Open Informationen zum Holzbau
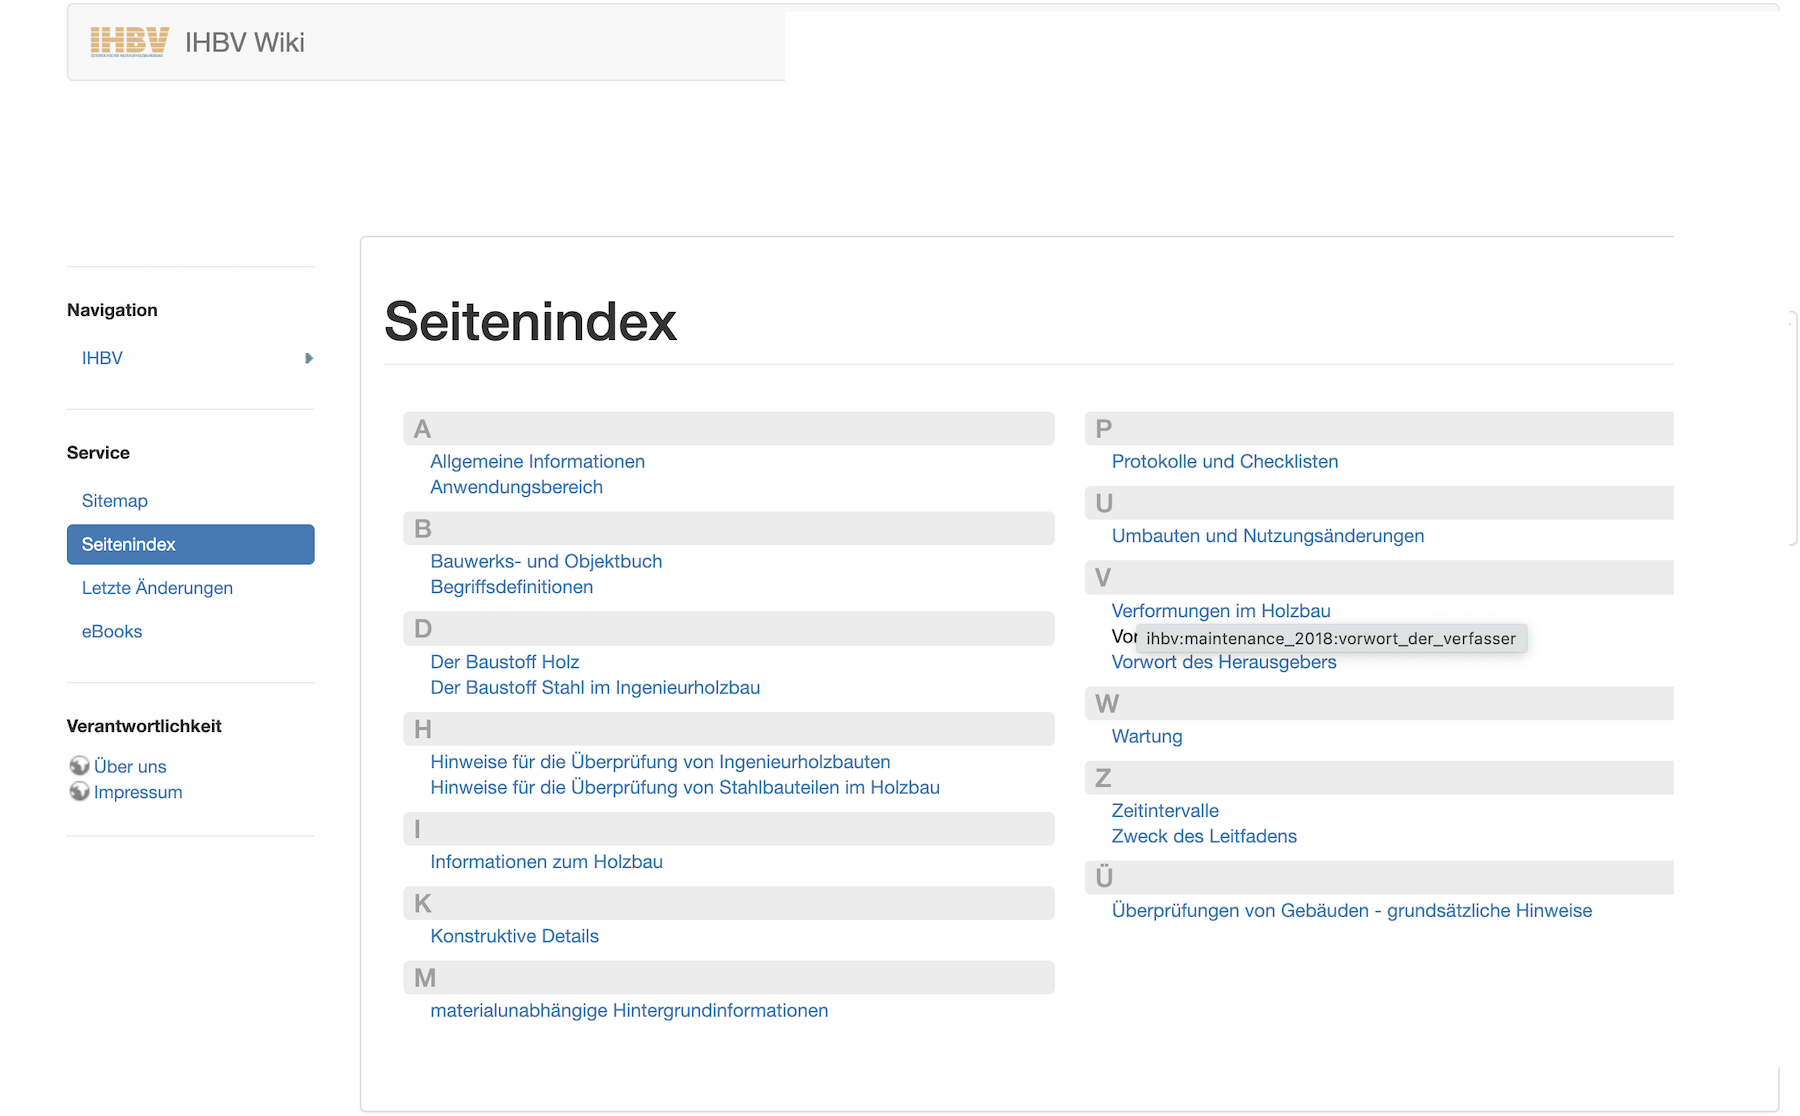Screen dimensions: 1800x1116 (546, 861)
